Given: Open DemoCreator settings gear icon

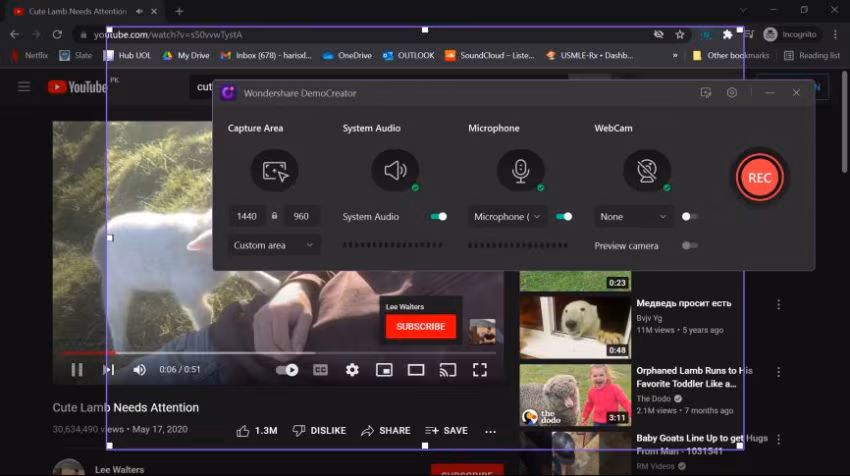Looking at the screenshot, I should tap(732, 93).
